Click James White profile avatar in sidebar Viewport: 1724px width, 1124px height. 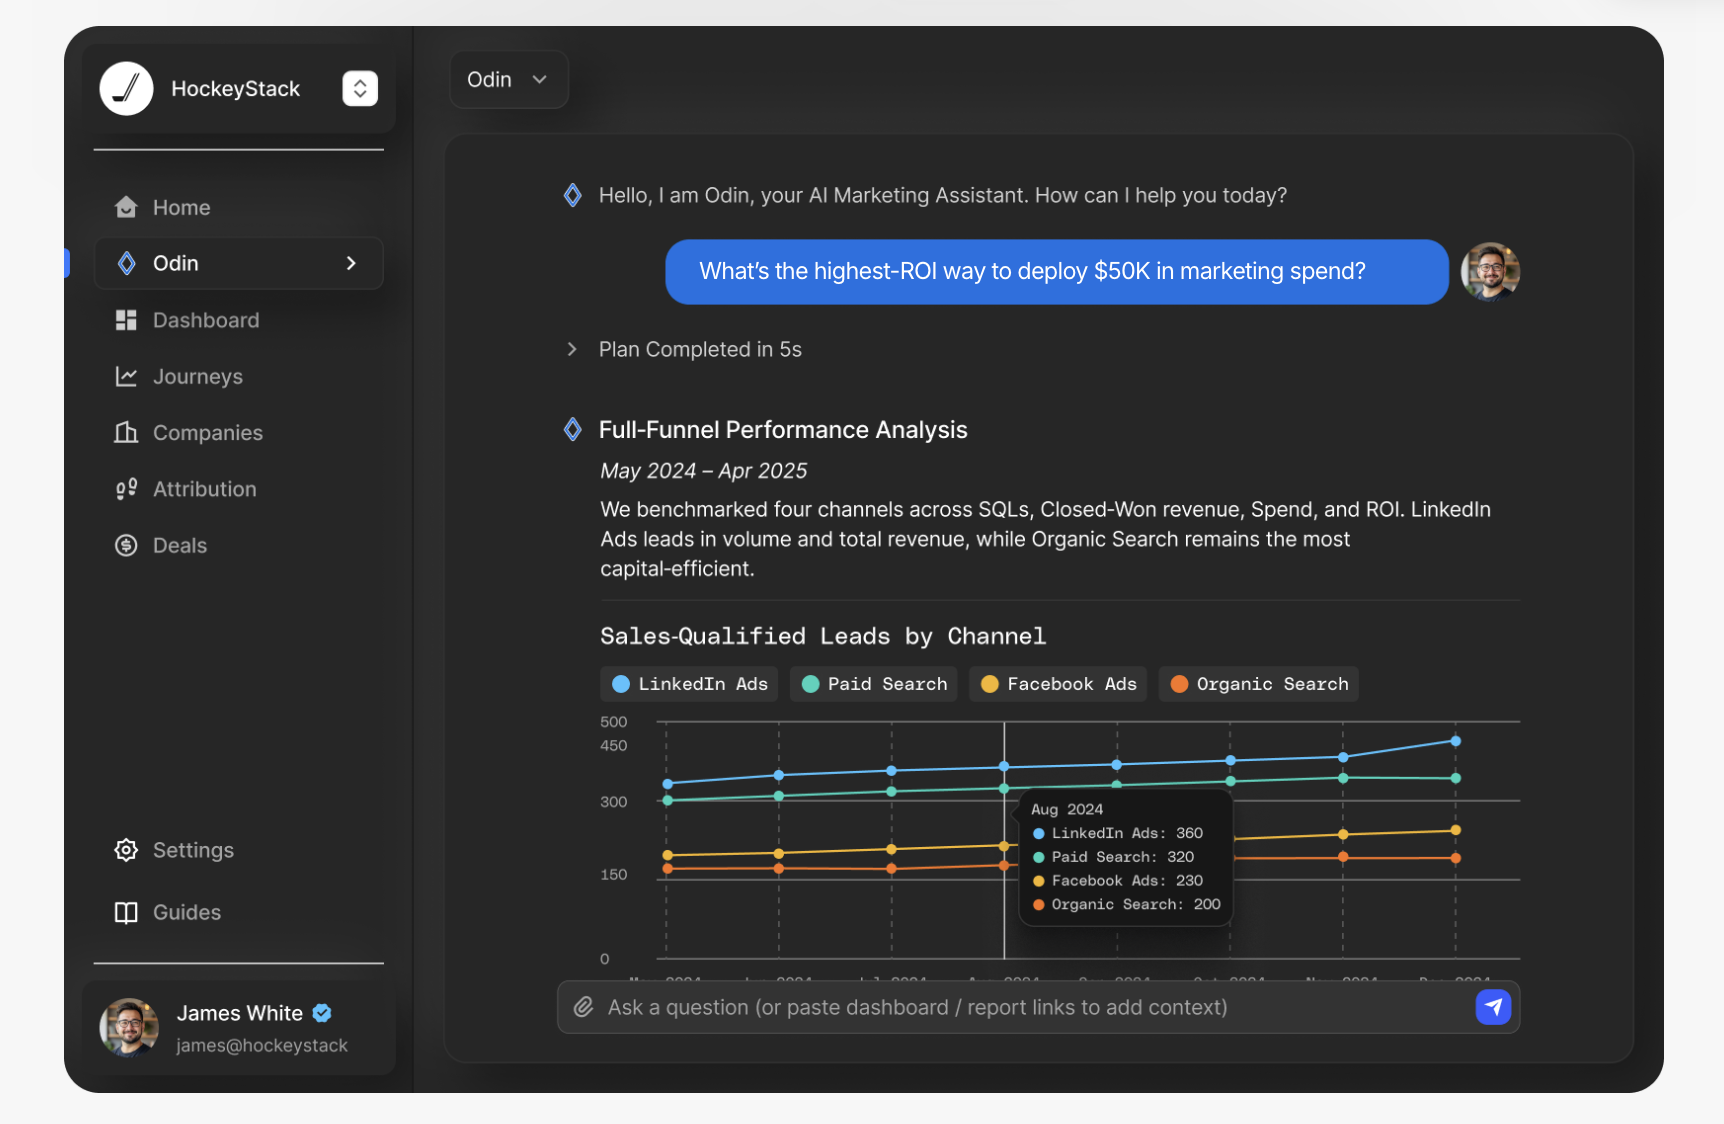[129, 1027]
